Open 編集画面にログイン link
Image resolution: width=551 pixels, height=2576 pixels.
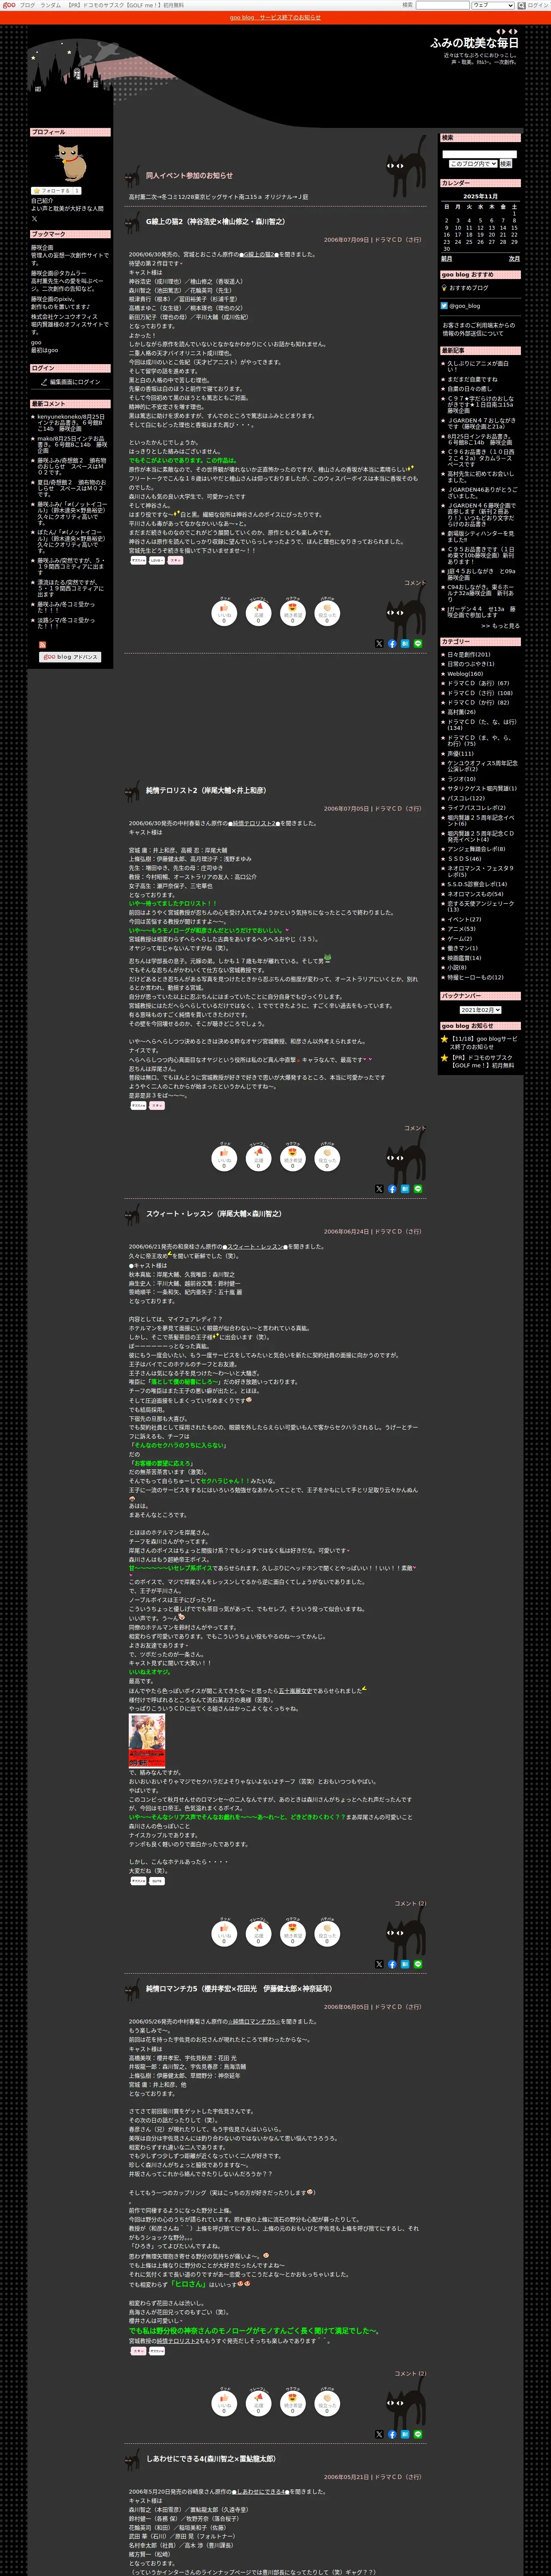75,382
